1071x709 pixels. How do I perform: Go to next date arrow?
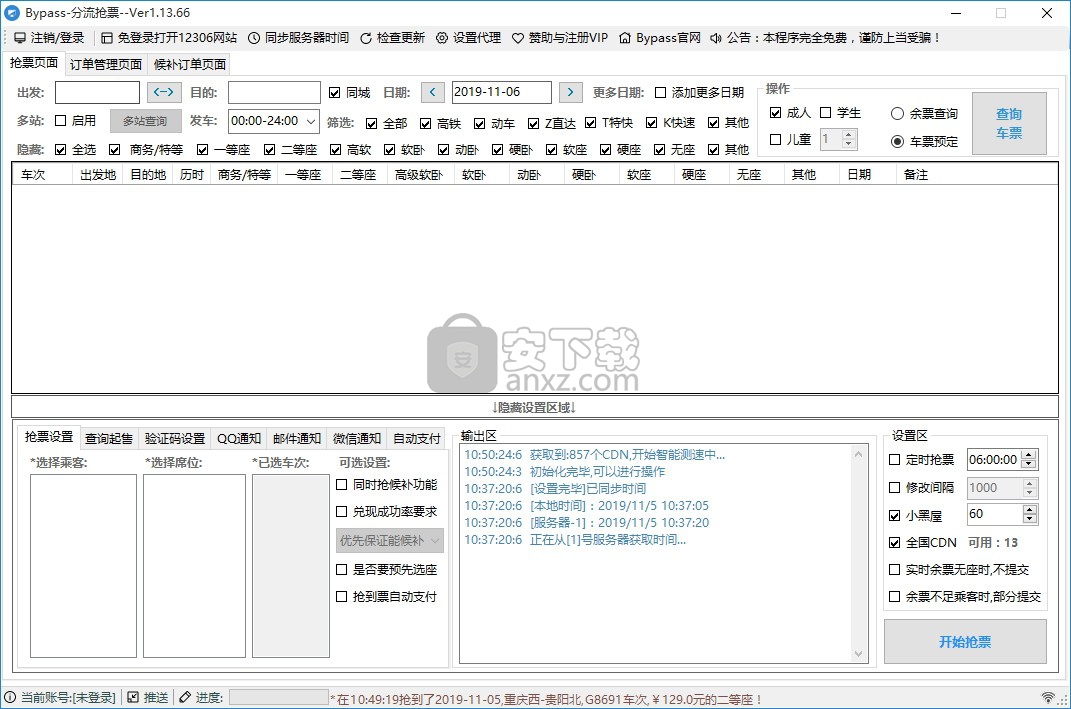pyautogui.click(x=570, y=92)
